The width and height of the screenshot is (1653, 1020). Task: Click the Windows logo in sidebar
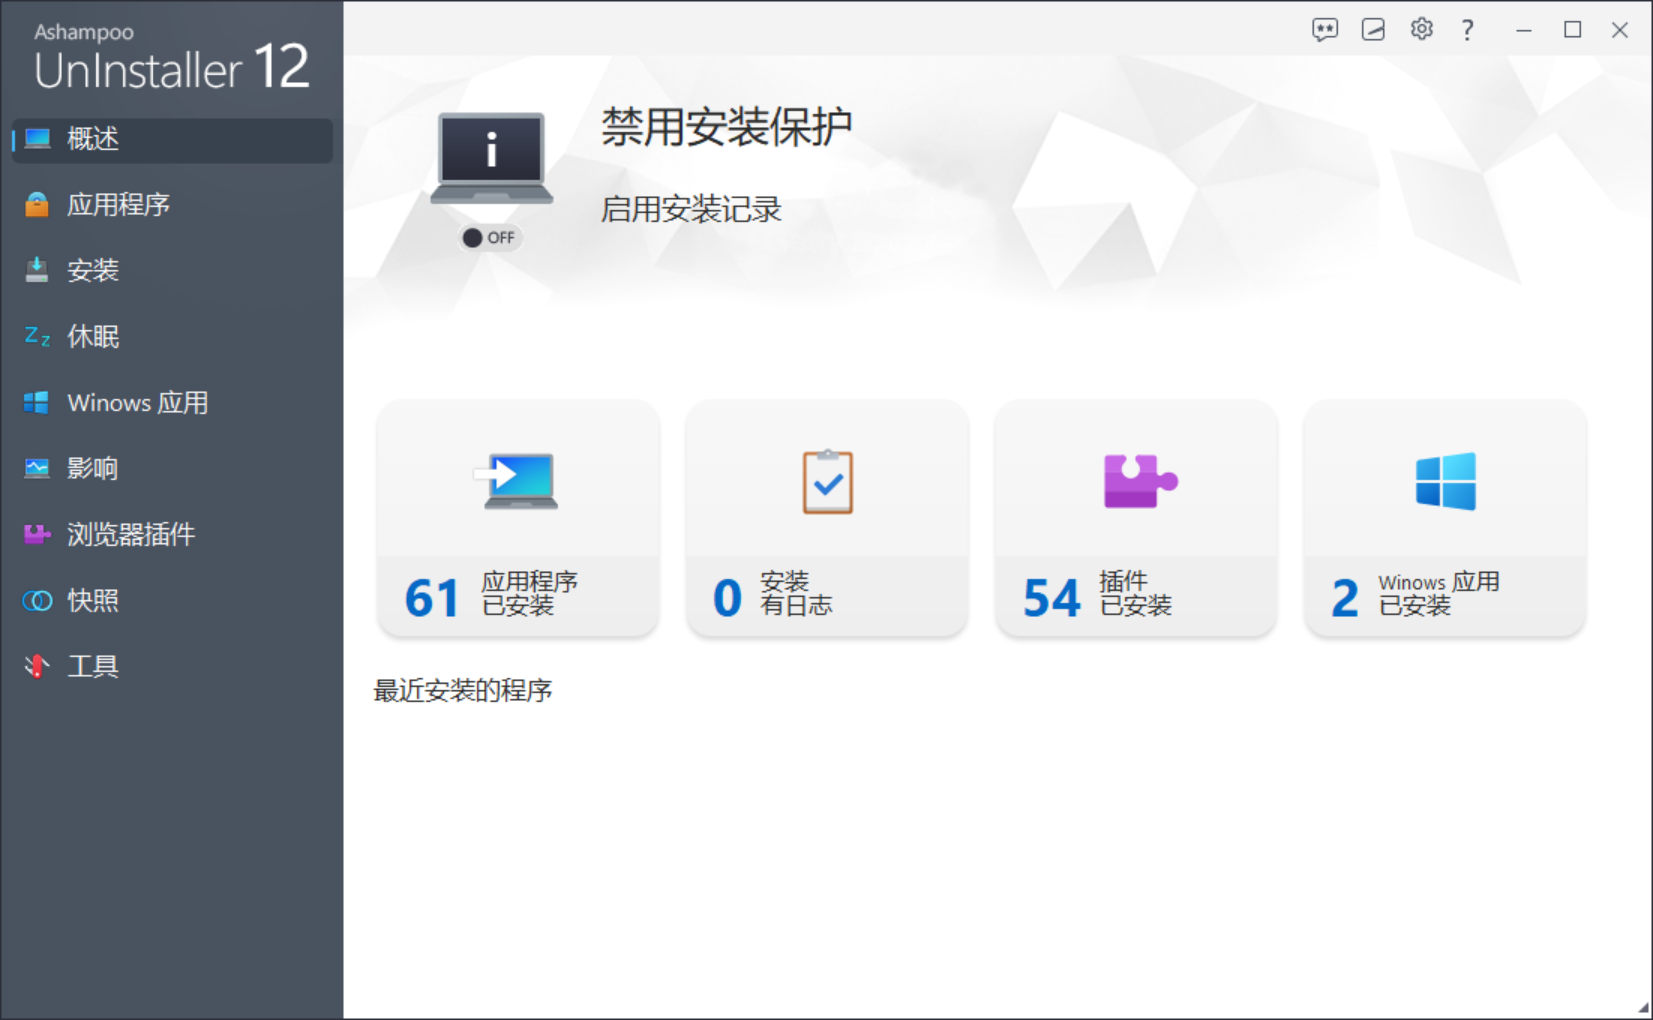(37, 403)
